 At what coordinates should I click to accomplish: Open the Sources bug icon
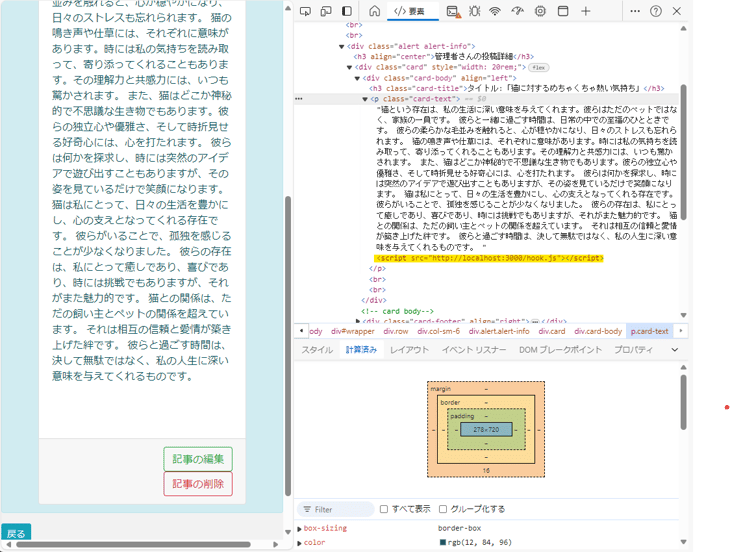click(x=474, y=11)
